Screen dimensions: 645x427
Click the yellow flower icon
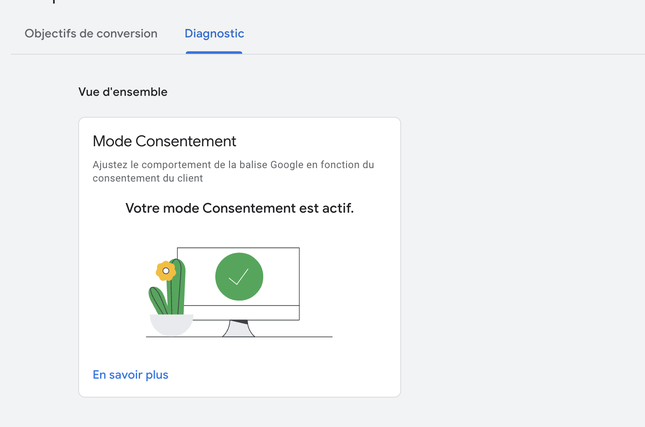pyautogui.click(x=166, y=270)
